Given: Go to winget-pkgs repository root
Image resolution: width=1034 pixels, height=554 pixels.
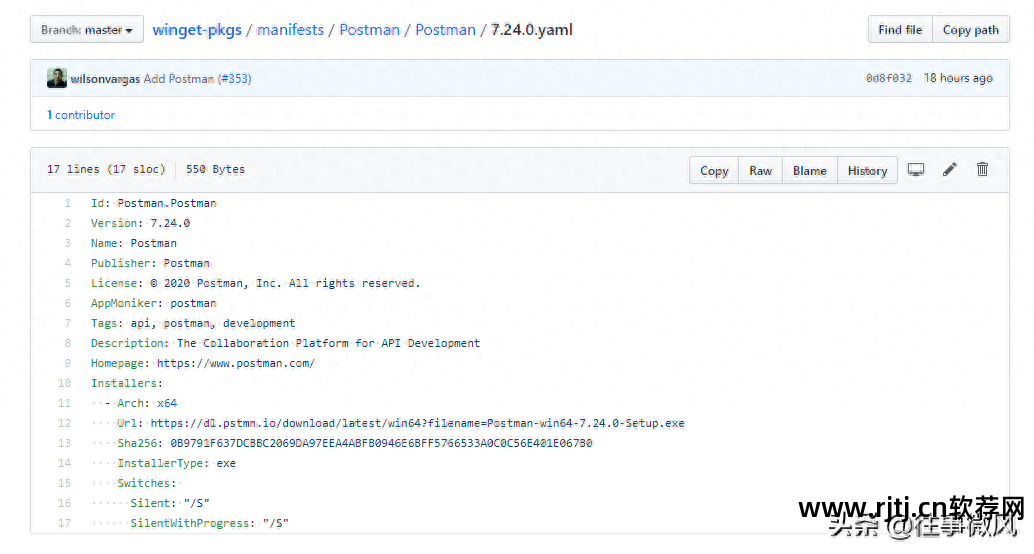Looking at the screenshot, I should [199, 30].
